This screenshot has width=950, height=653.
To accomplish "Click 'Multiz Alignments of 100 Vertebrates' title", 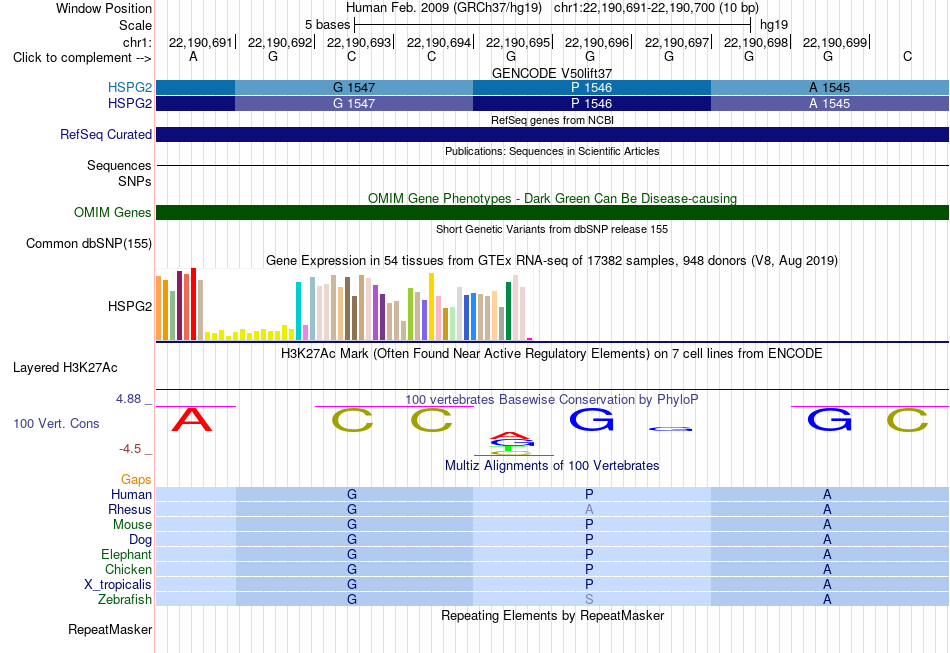I will click(552, 465).
